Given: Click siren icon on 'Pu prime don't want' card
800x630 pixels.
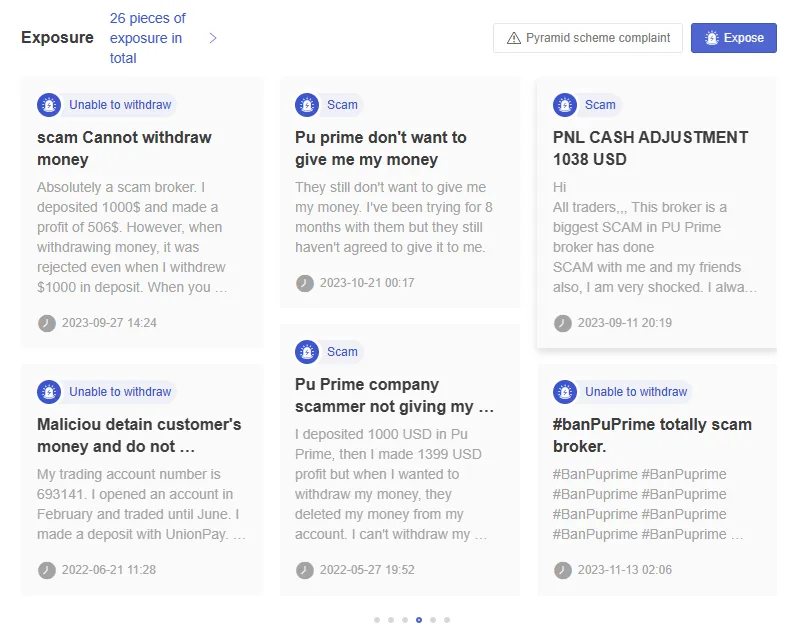Looking at the screenshot, I should tap(307, 105).
